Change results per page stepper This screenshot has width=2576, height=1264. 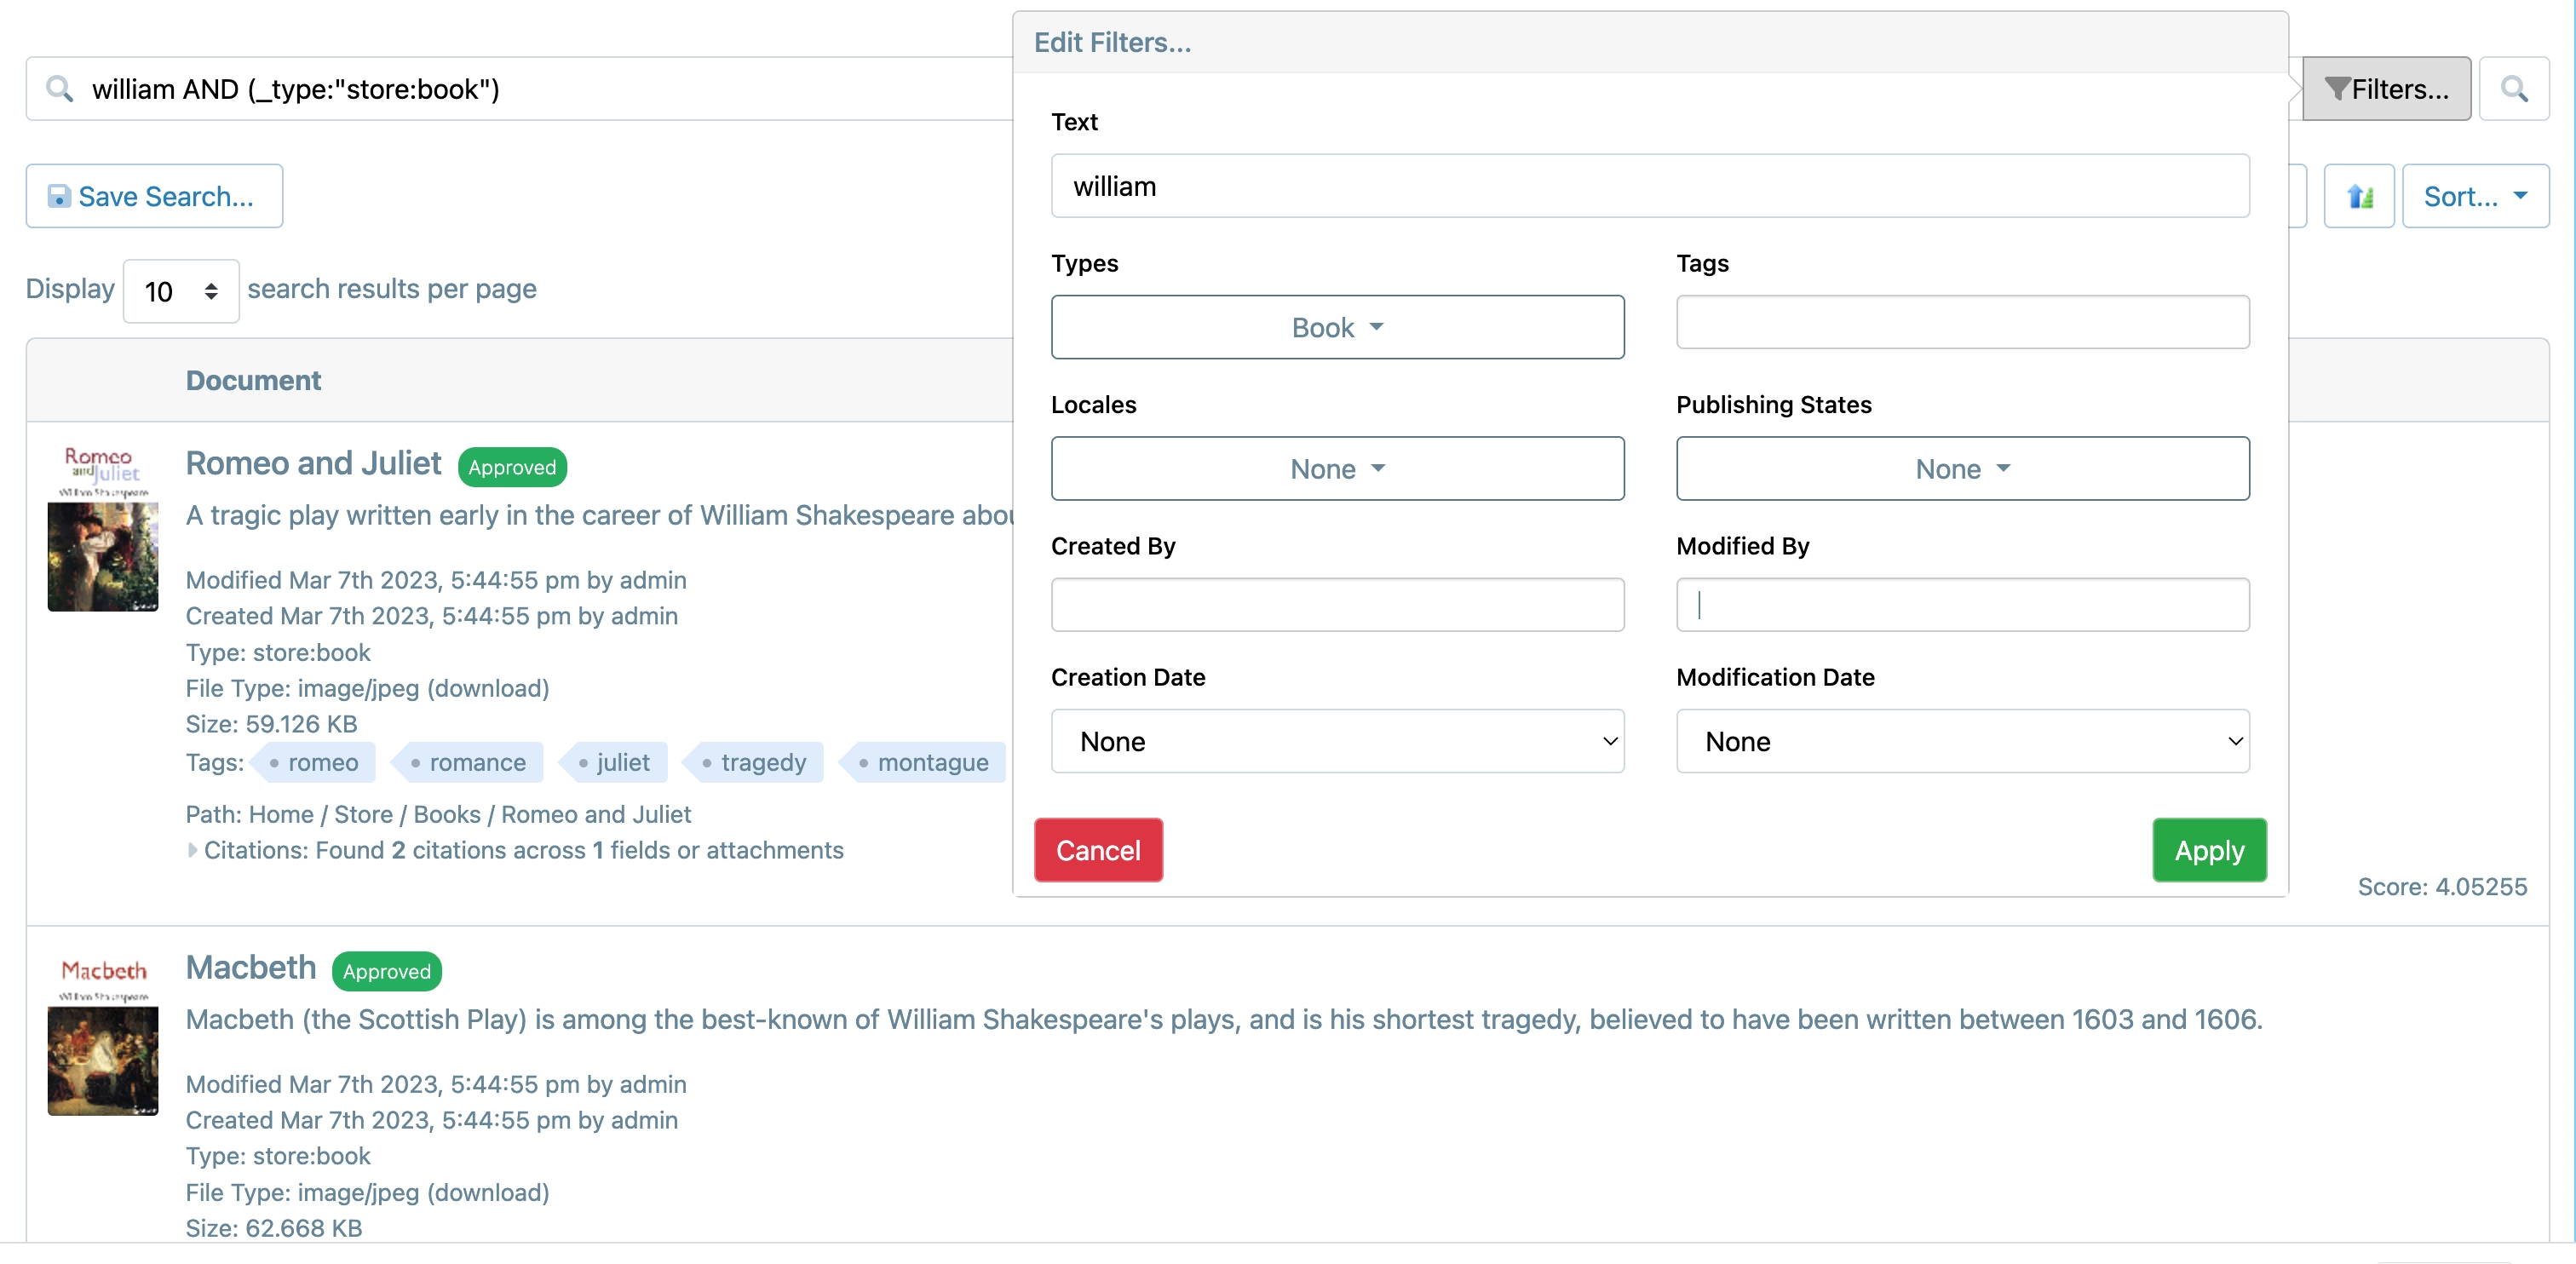[181, 291]
